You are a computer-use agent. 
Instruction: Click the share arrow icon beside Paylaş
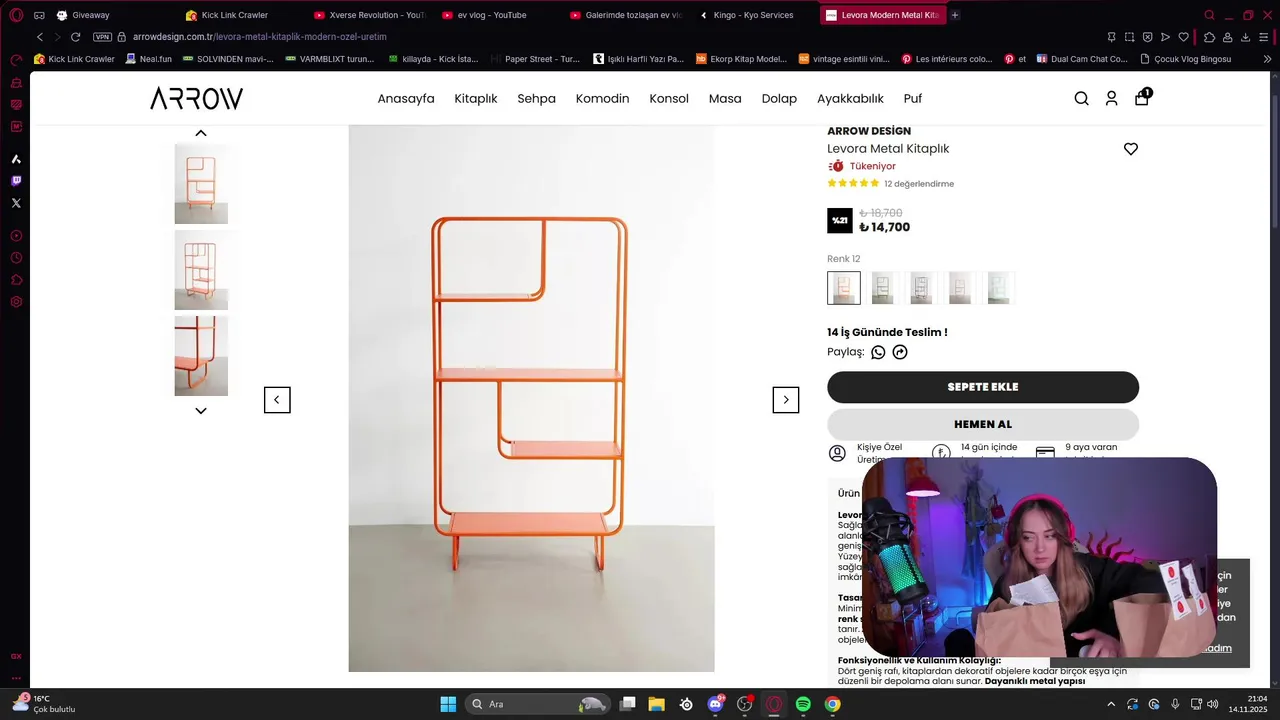[900, 352]
